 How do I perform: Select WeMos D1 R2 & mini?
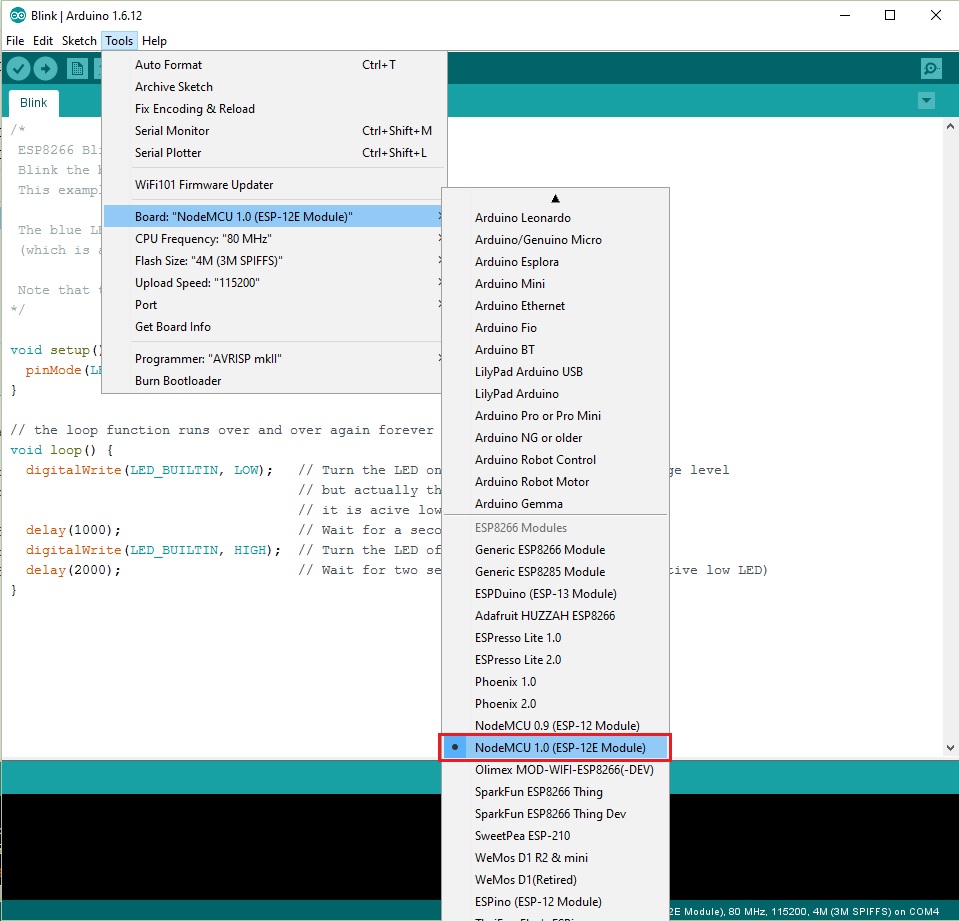[x=555, y=858]
